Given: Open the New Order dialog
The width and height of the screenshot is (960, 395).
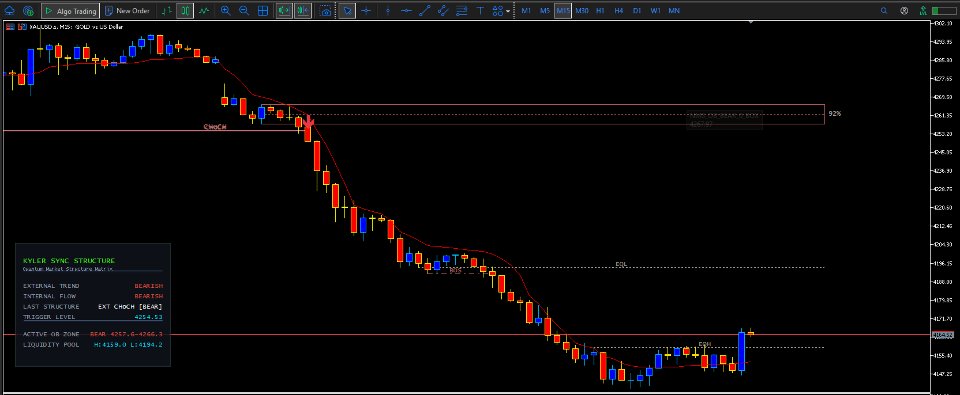Looking at the screenshot, I should (126, 11).
